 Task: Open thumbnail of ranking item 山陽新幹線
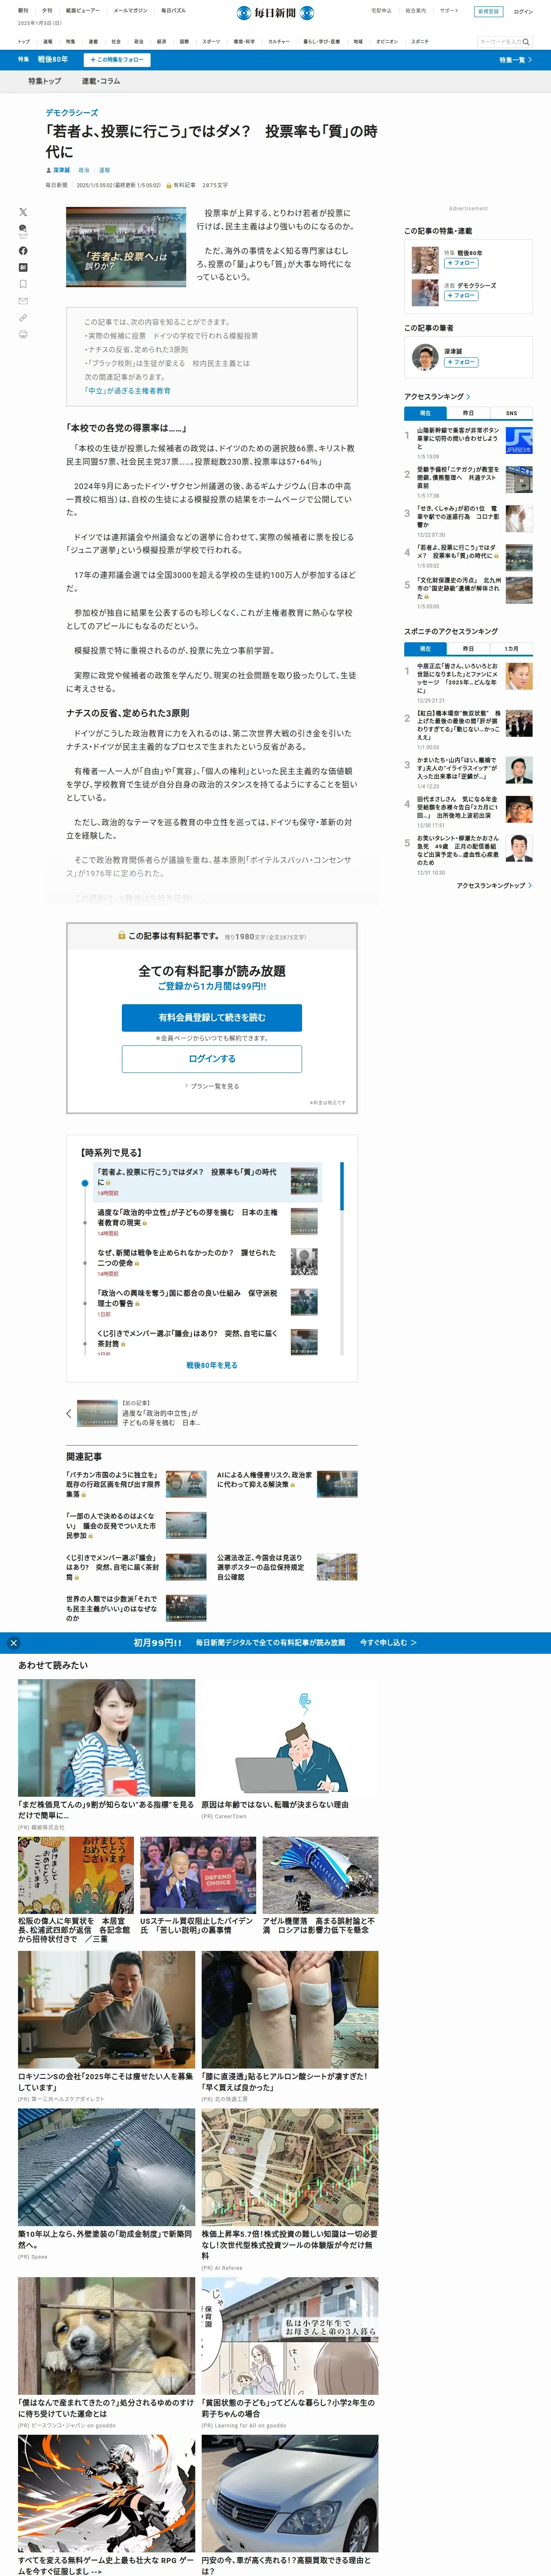519,440
